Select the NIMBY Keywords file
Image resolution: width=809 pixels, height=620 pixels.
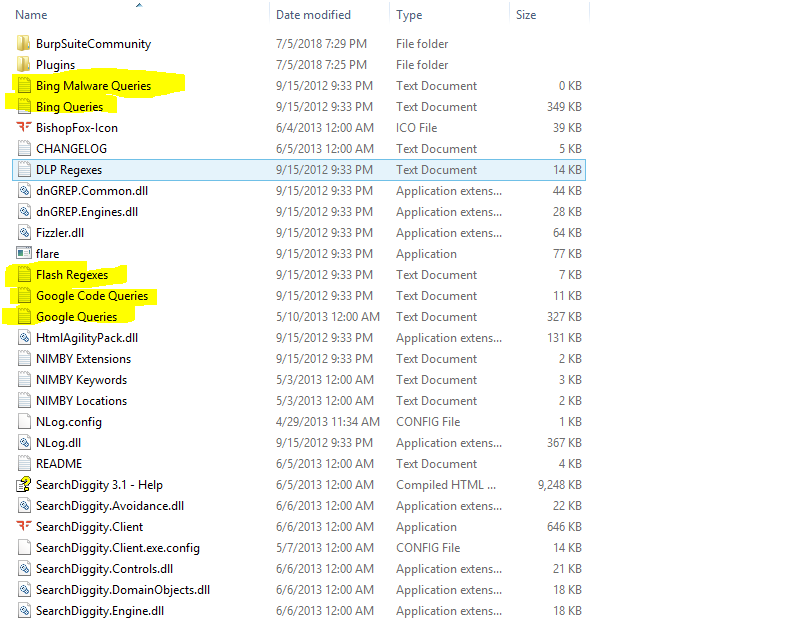[x=81, y=380]
